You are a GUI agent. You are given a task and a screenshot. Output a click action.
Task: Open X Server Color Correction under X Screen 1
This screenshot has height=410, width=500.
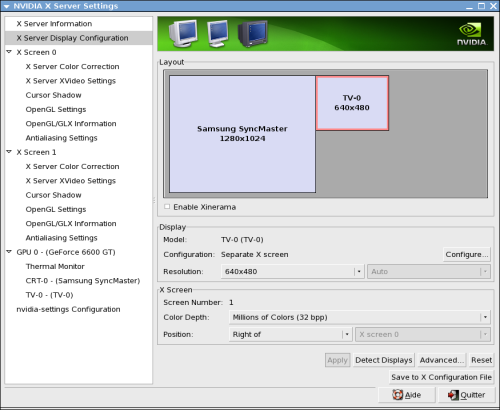72,166
